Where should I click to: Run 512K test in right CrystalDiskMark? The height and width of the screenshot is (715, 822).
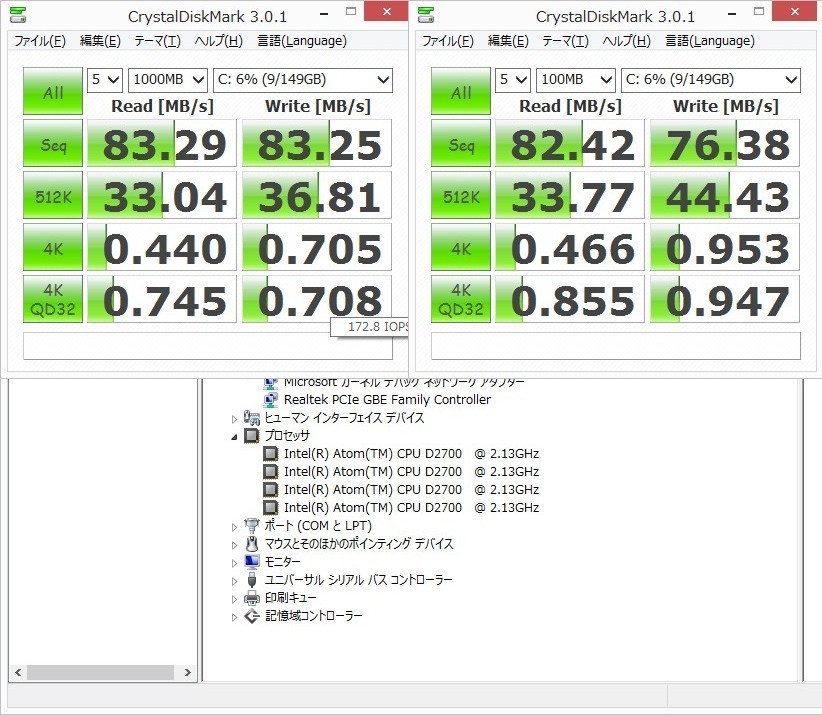coord(461,195)
